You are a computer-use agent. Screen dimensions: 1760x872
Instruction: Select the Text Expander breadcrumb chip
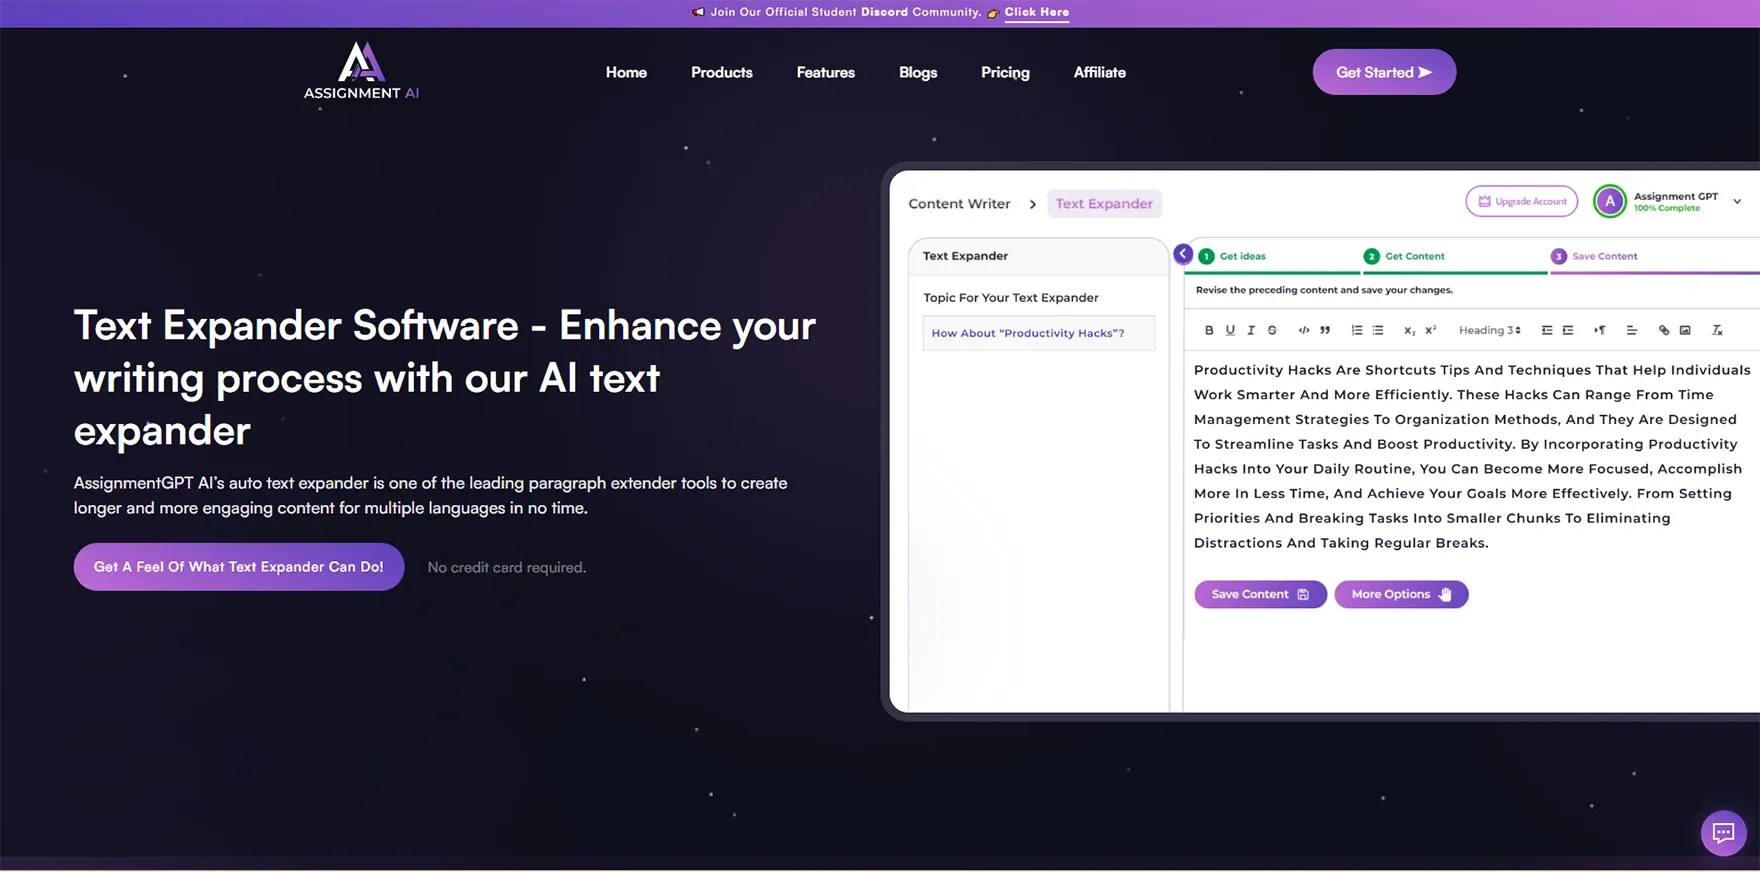[1104, 204]
